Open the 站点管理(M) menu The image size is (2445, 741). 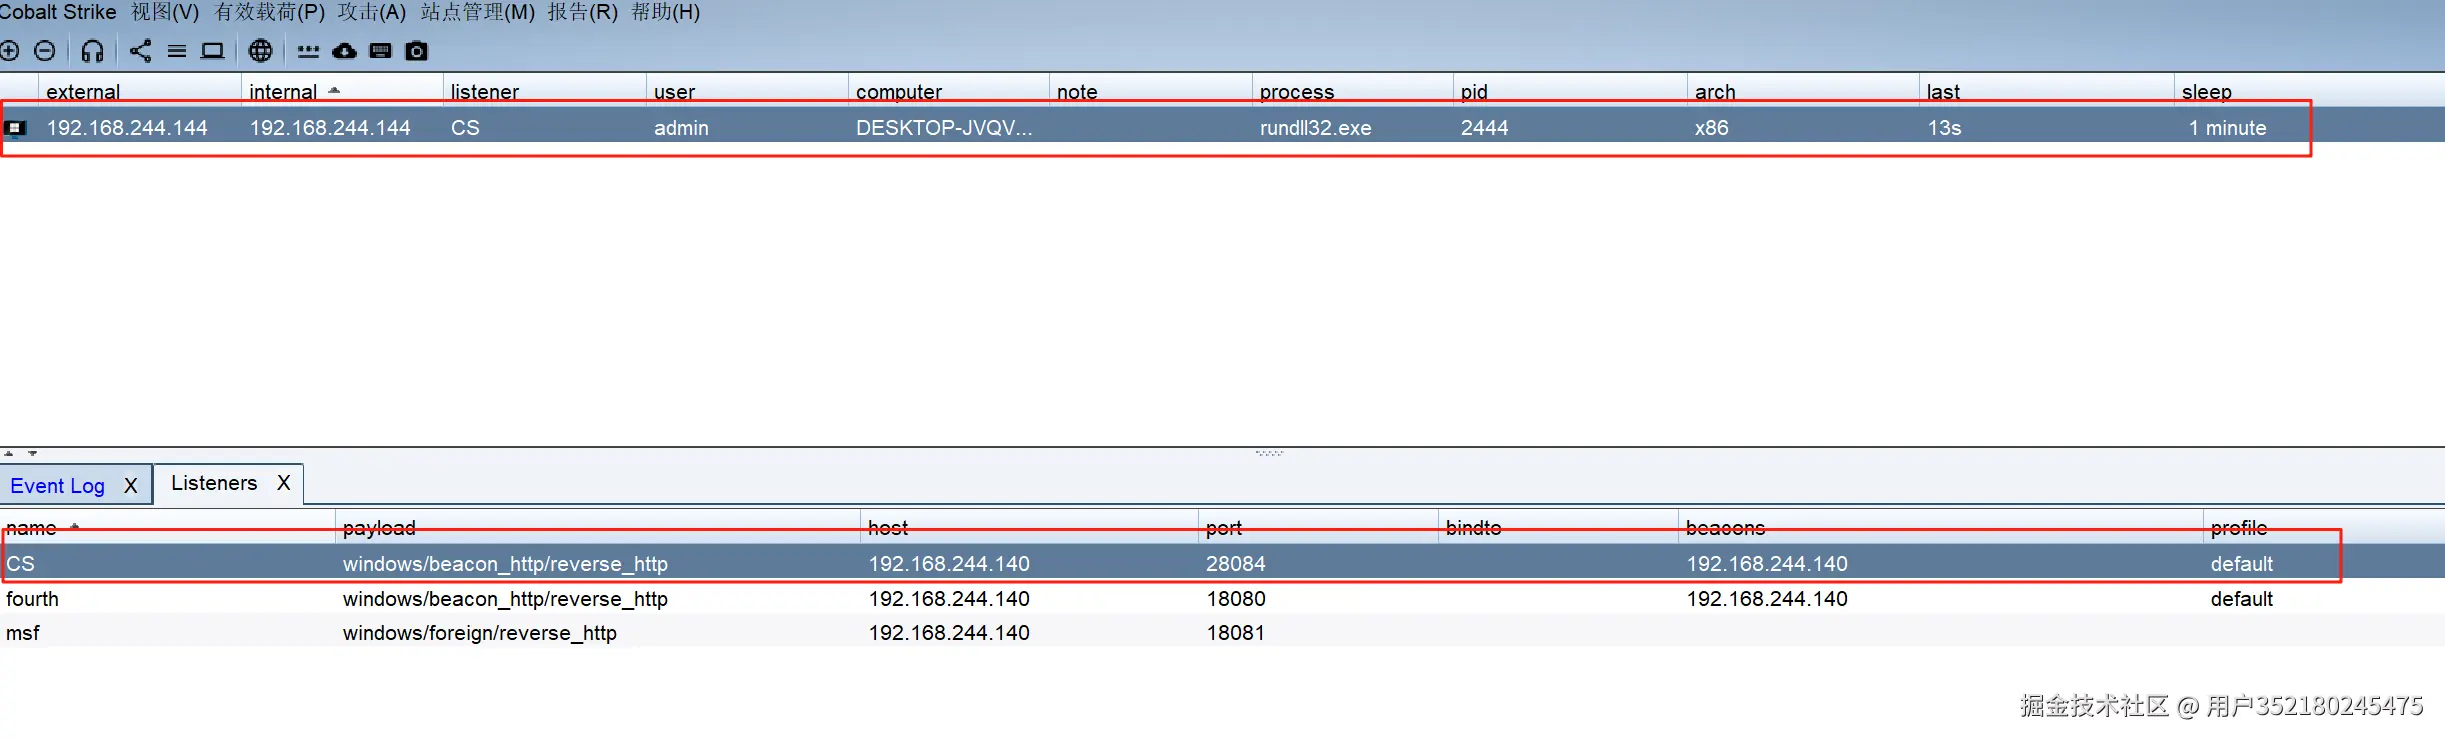478,12
